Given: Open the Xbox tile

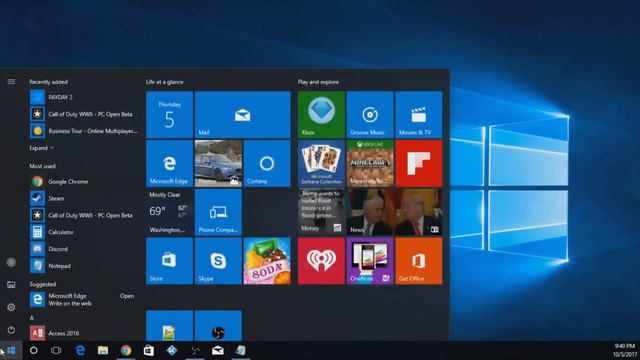Looking at the screenshot, I should coord(321,115).
